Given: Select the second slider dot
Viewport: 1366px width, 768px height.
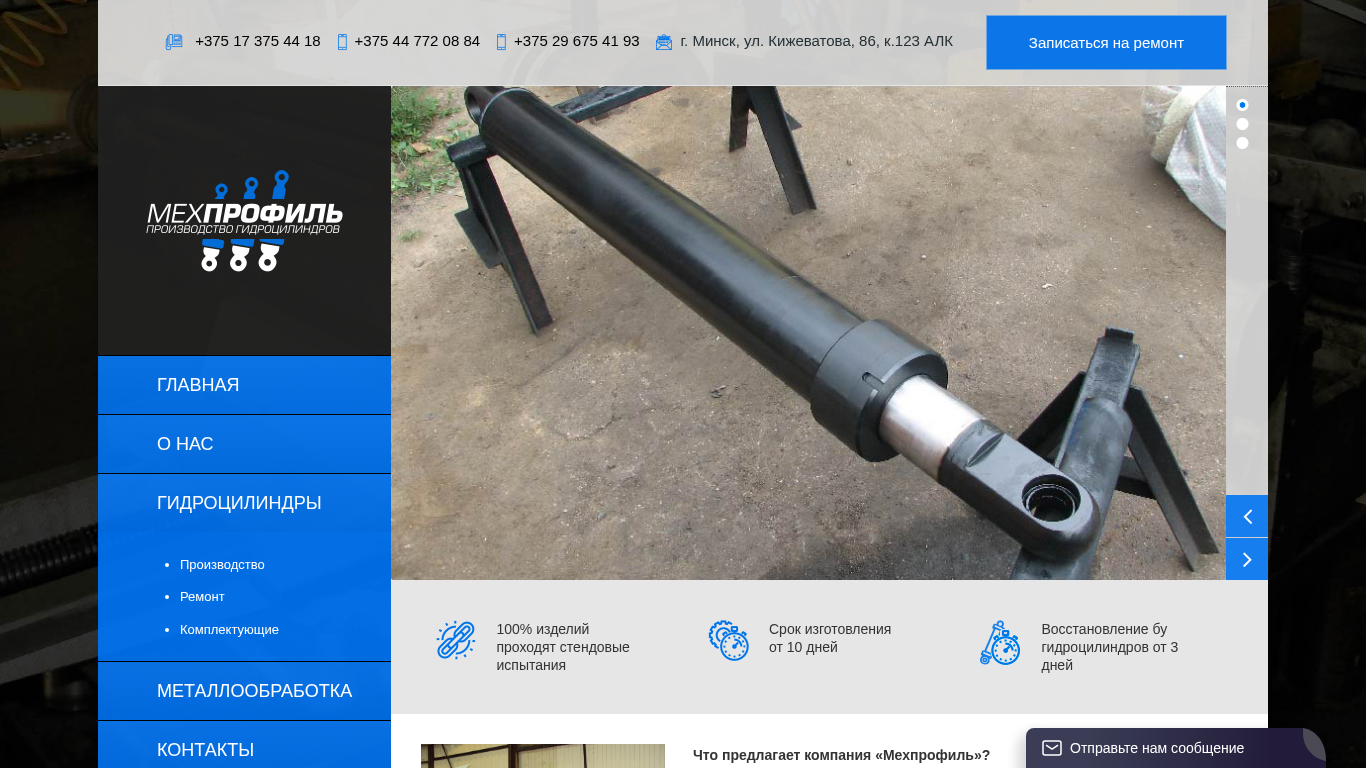Looking at the screenshot, I should point(1242,124).
